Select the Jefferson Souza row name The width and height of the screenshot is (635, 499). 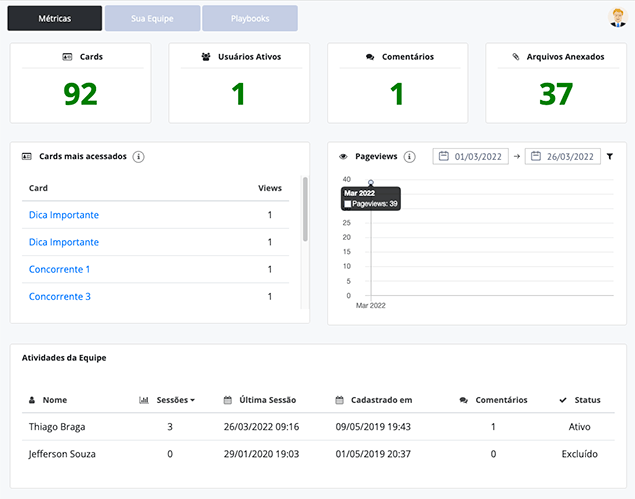62,454
